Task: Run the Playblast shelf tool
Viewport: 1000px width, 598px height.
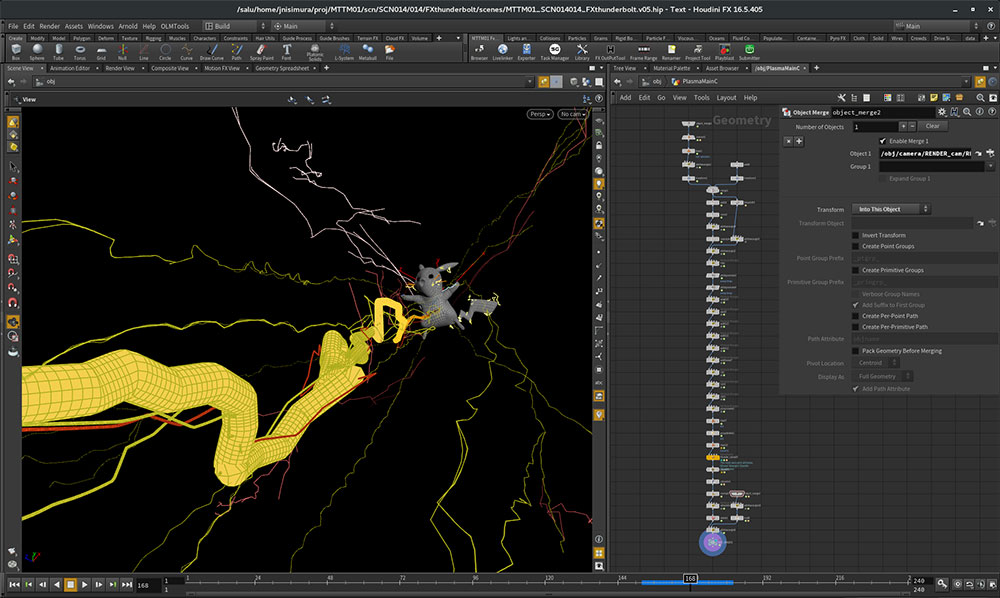Action: pos(724,52)
